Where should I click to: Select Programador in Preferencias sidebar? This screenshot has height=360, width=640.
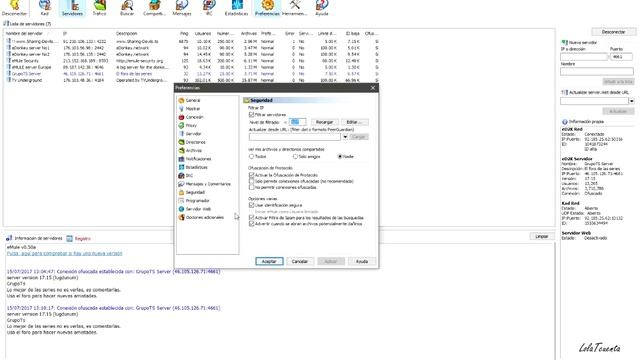194,201
